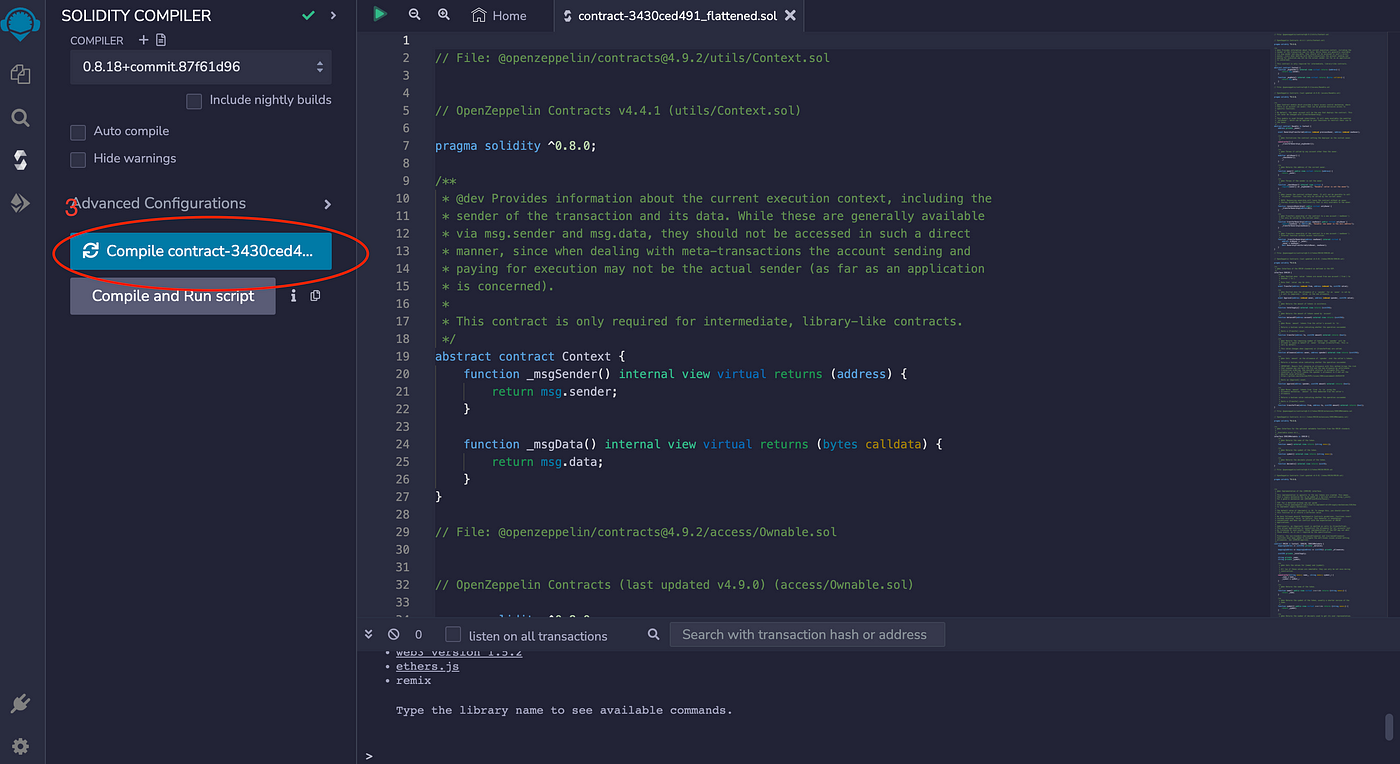Click 'function _msgData()' code line

coord(703,444)
